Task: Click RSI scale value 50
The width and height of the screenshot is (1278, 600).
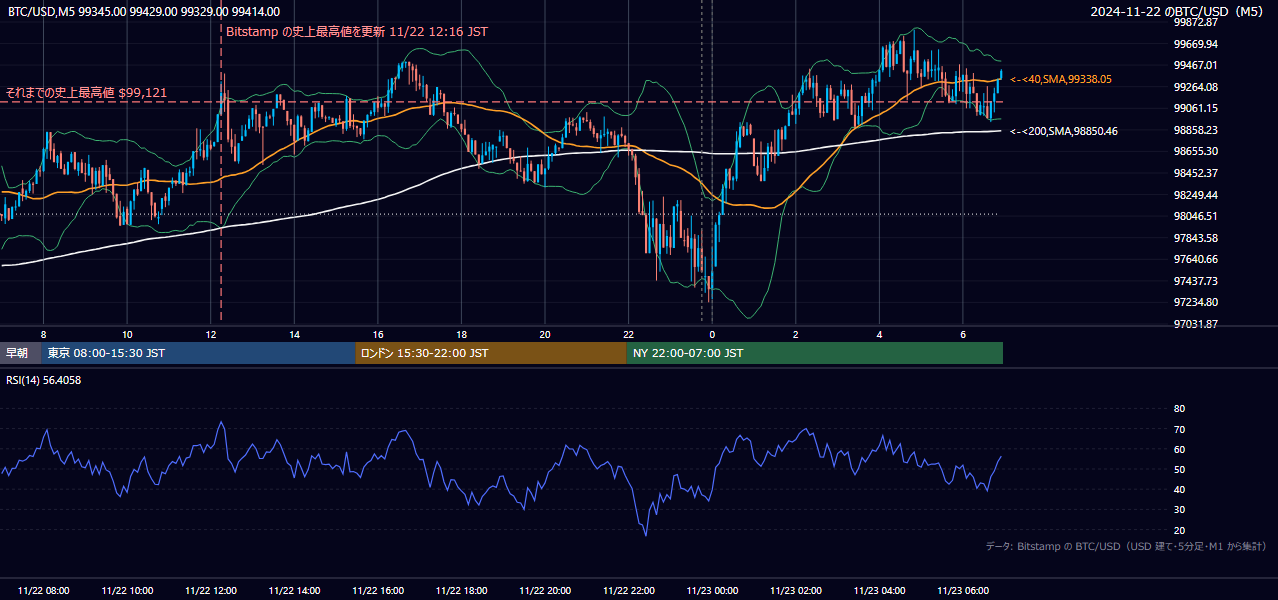Action: pyautogui.click(x=1179, y=469)
